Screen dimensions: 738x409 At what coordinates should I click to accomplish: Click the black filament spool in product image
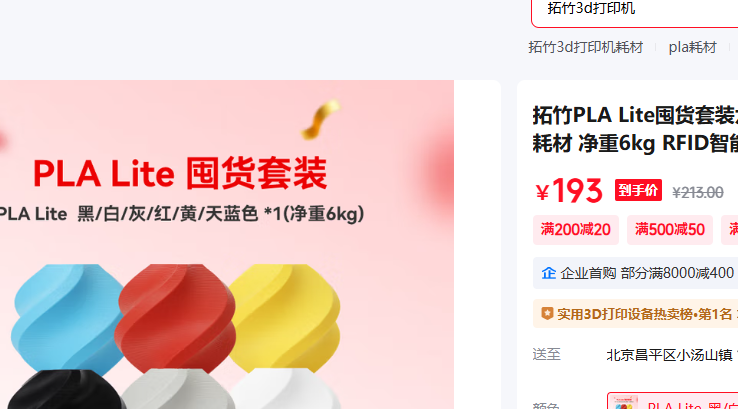pos(66,390)
